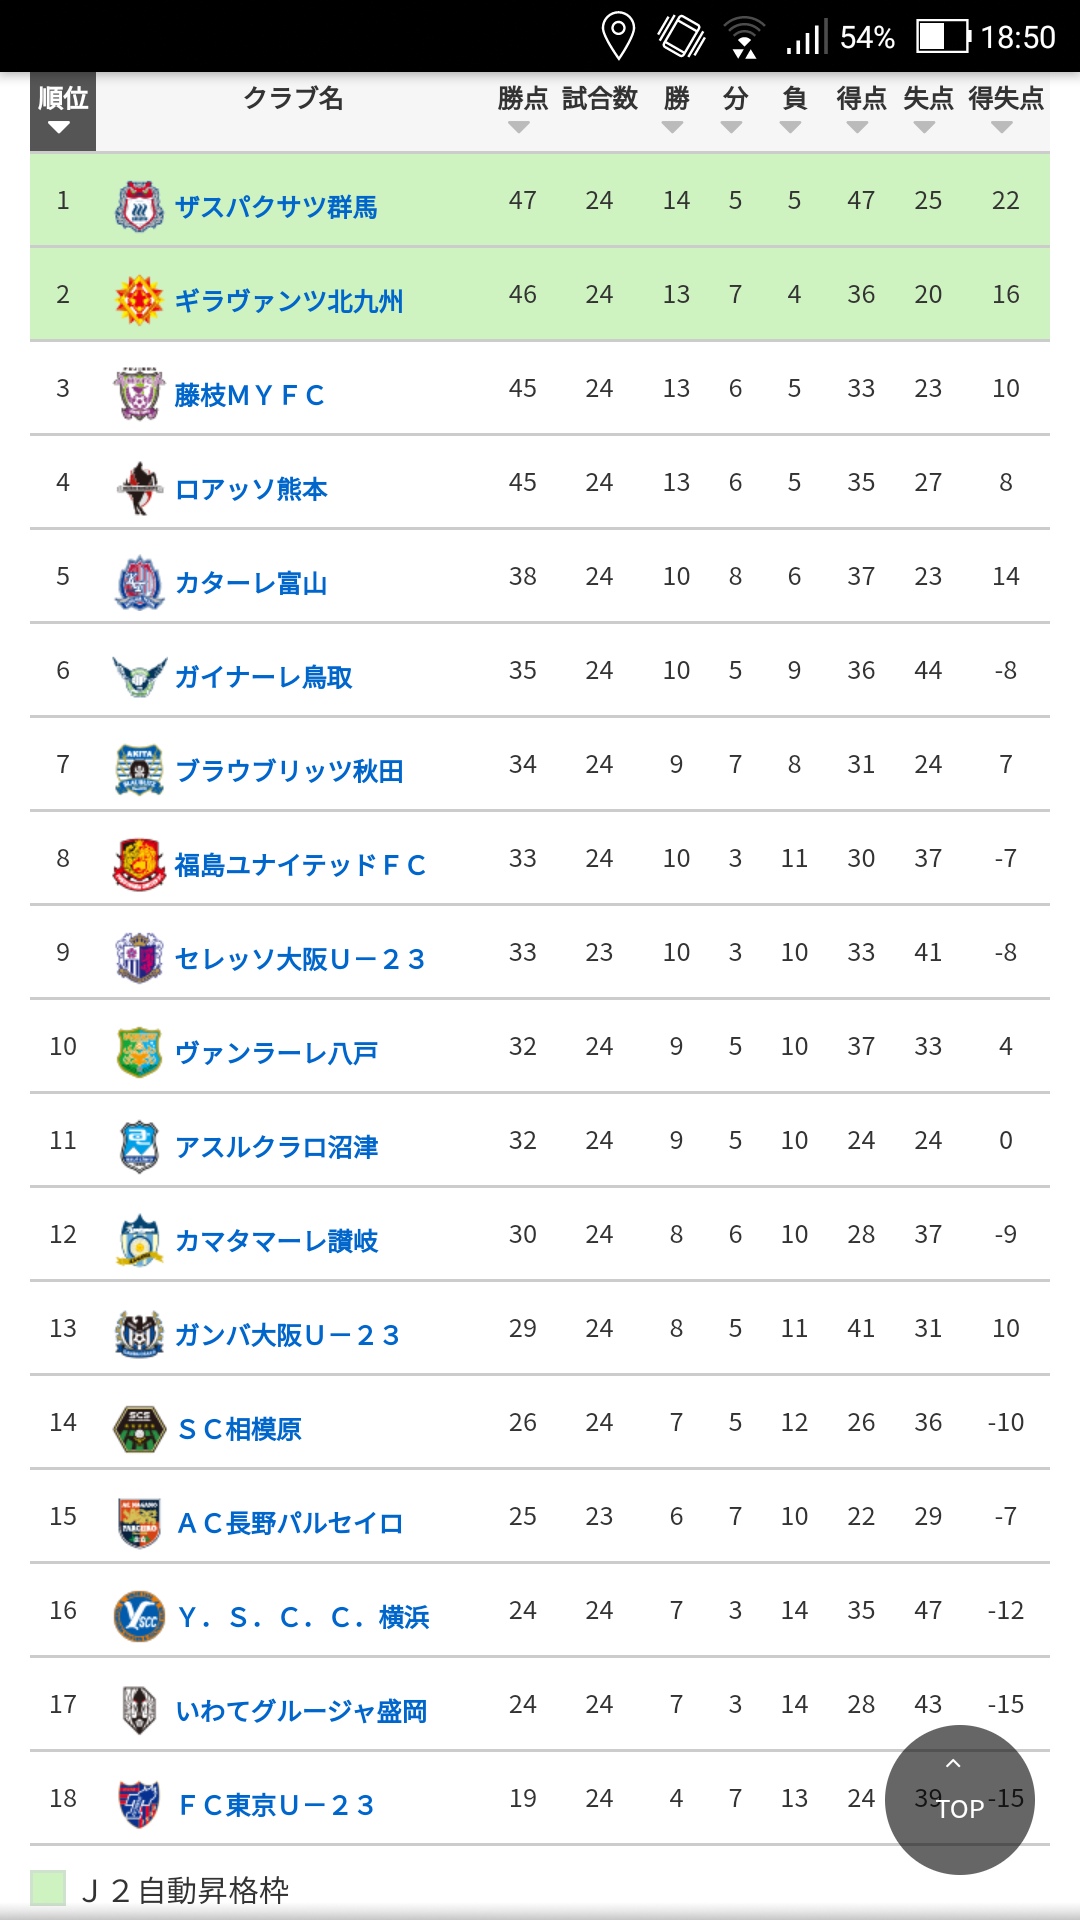This screenshot has height=1920, width=1080.
Task: Click the Gainare Tottori winged crest
Action: point(139,676)
